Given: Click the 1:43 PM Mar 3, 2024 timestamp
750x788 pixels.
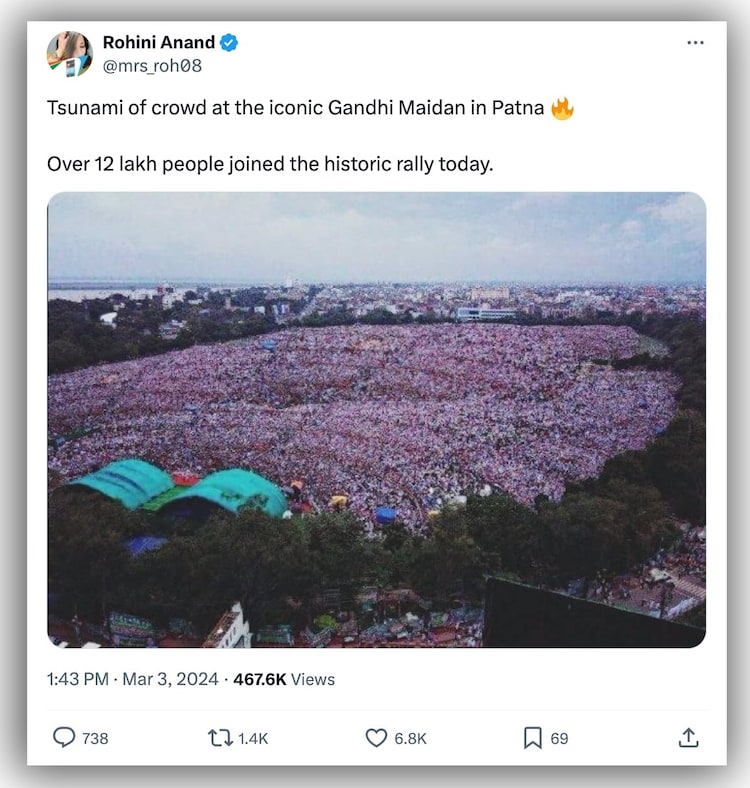Looking at the screenshot, I should [133, 680].
